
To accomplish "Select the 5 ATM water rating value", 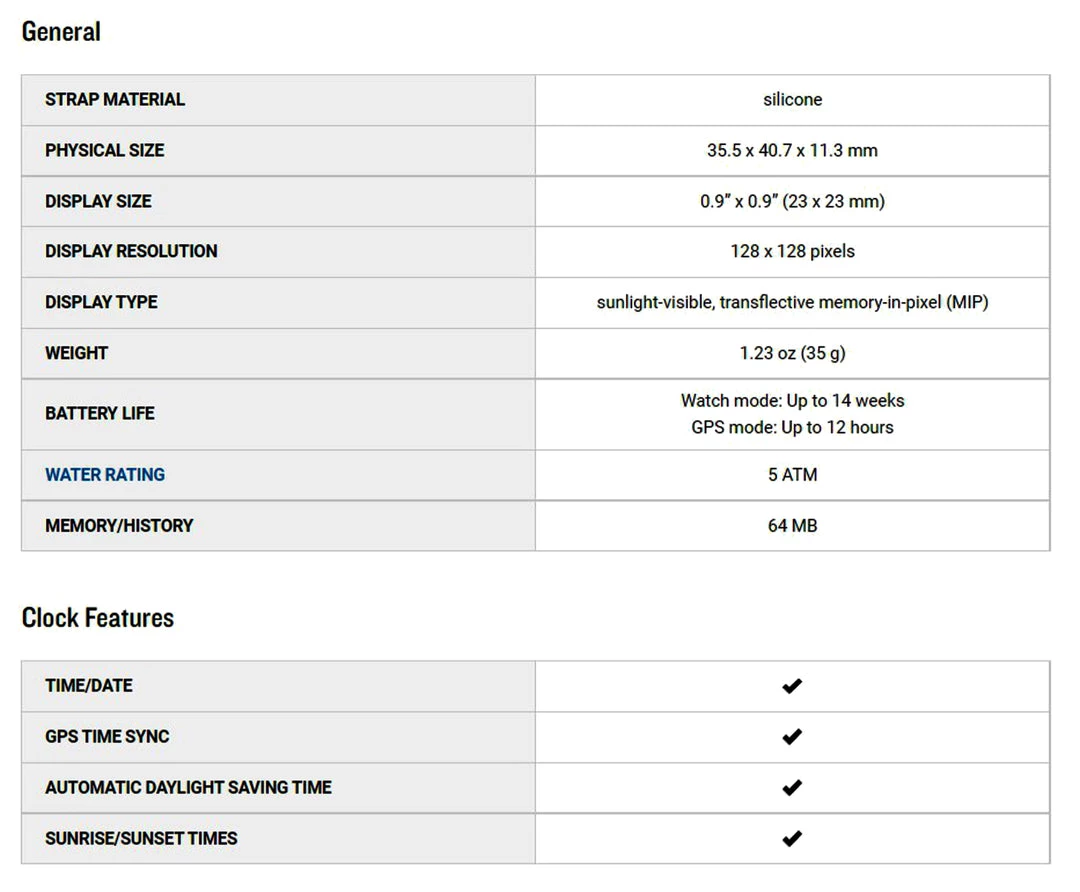I will [792, 475].
